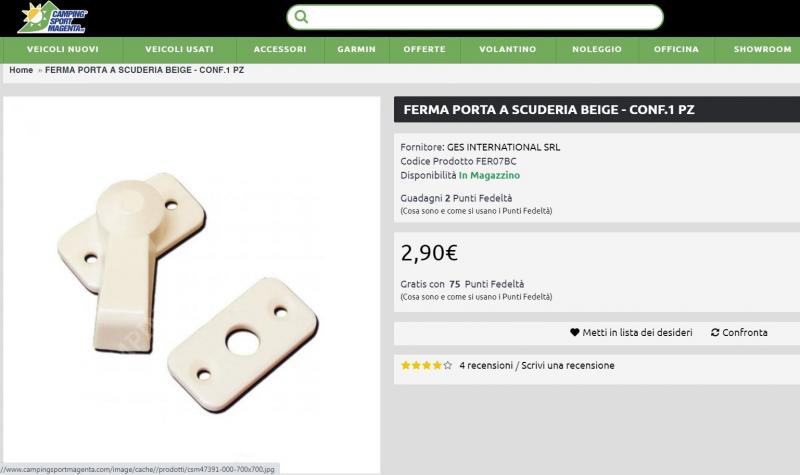Click the yellow star rating
The image size is (800, 475).
(x=427, y=366)
